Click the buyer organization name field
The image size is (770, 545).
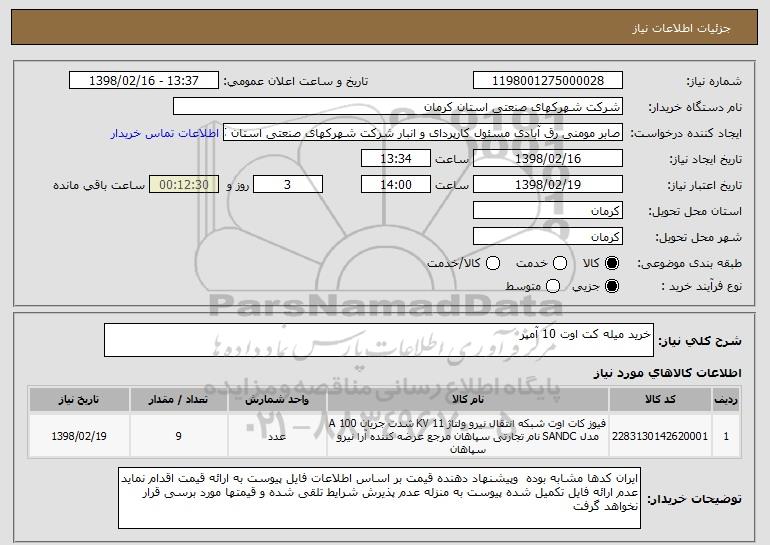398,107
